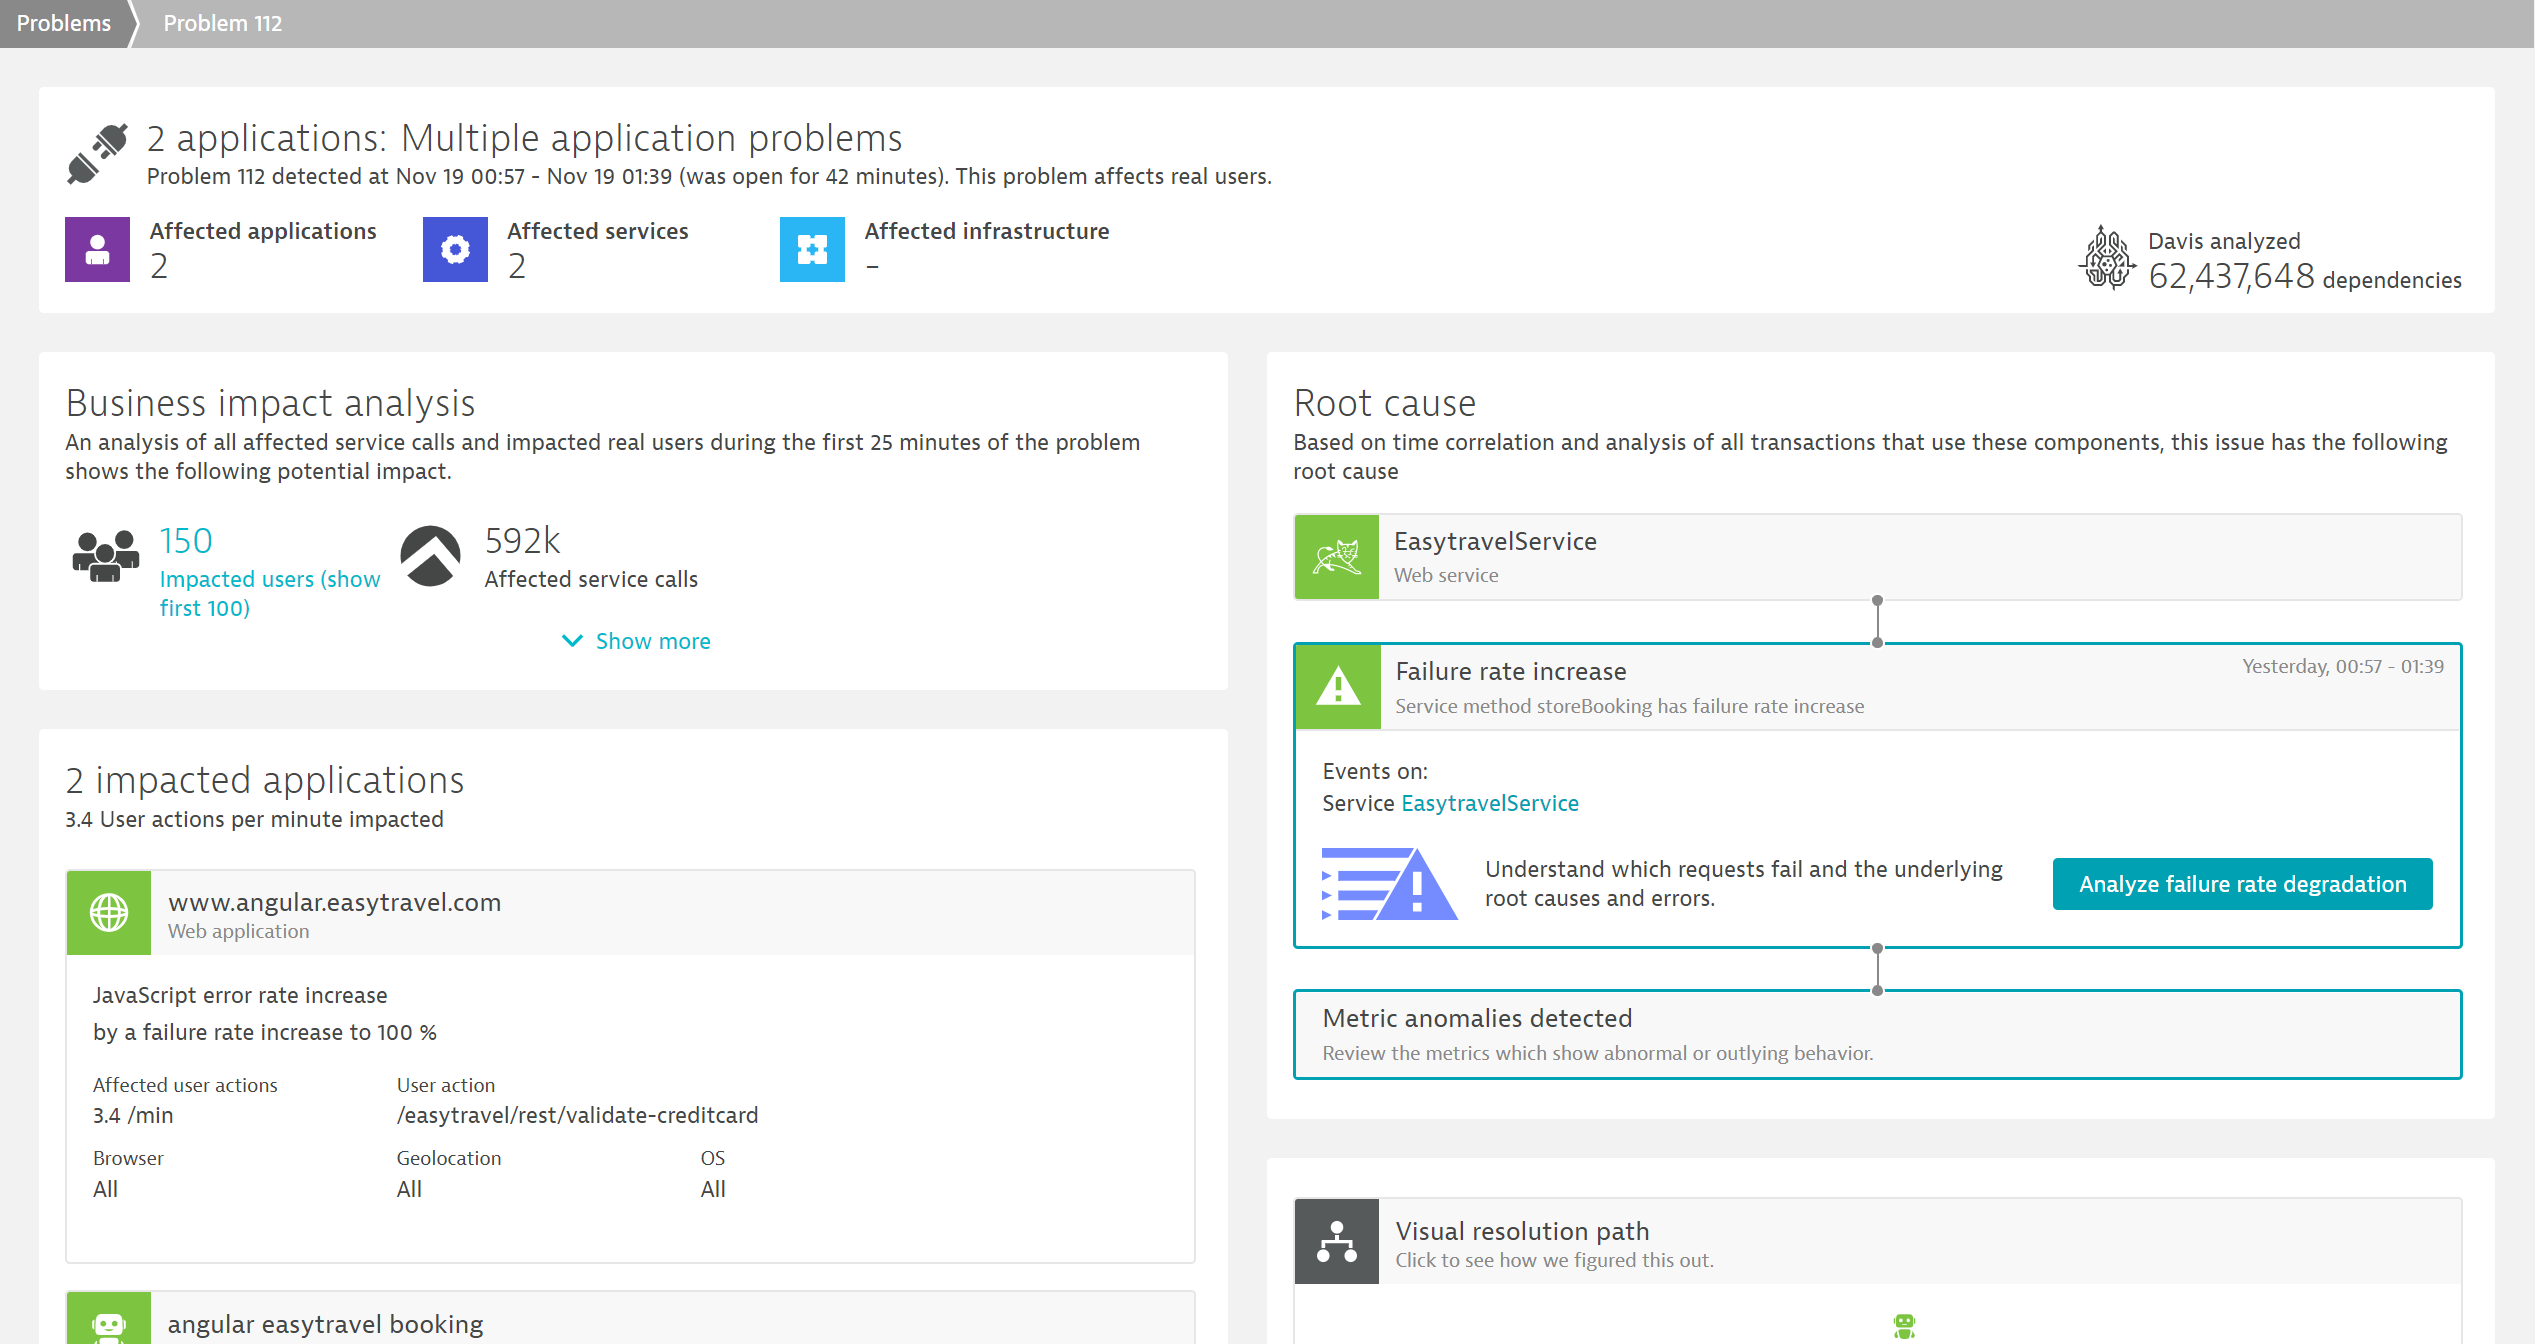Viewport: 2535px width, 1344px height.
Task: Click the impacted users group icon
Action: pos(105,556)
